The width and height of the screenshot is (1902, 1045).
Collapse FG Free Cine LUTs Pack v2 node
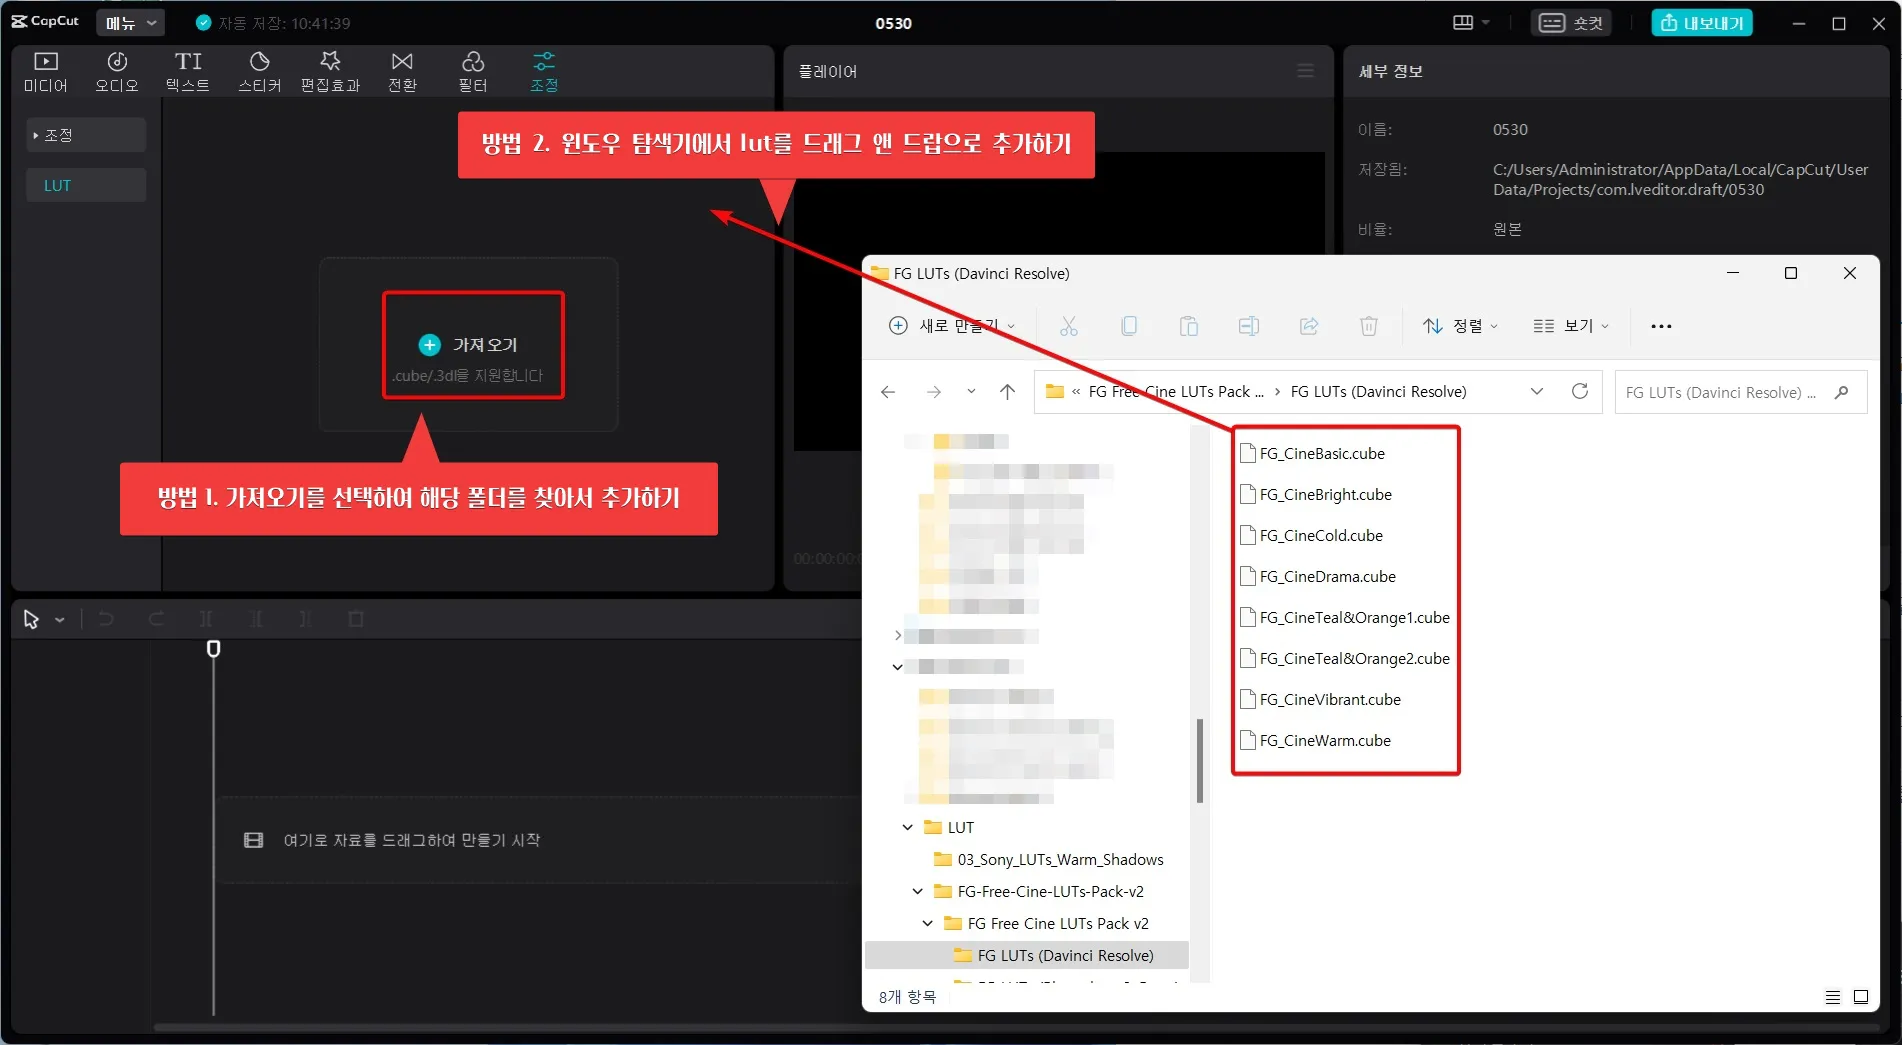(927, 923)
